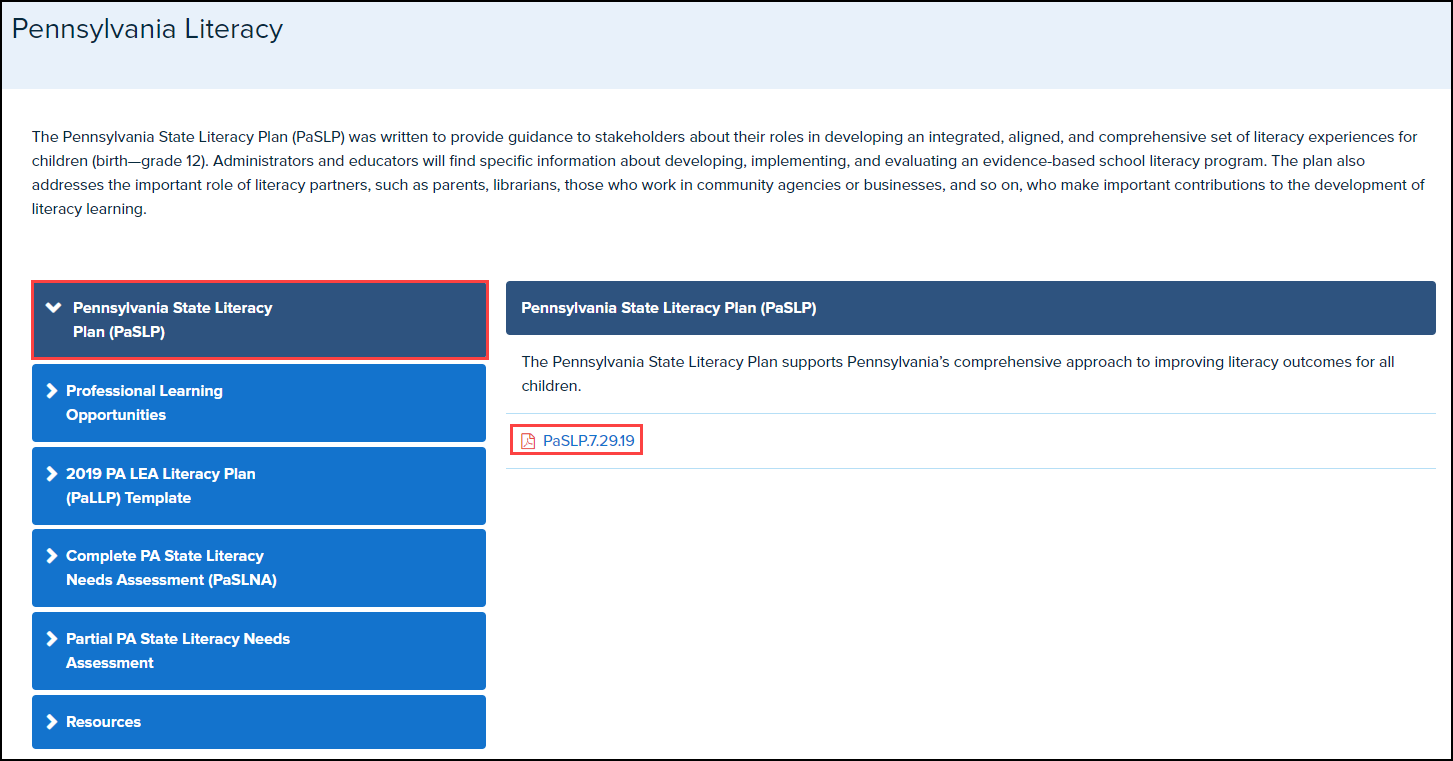Expand the 2019 PA LEA Literacy Plan chevron
This screenshot has width=1453, height=761.
pyautogui.click(x=52, y=474)
